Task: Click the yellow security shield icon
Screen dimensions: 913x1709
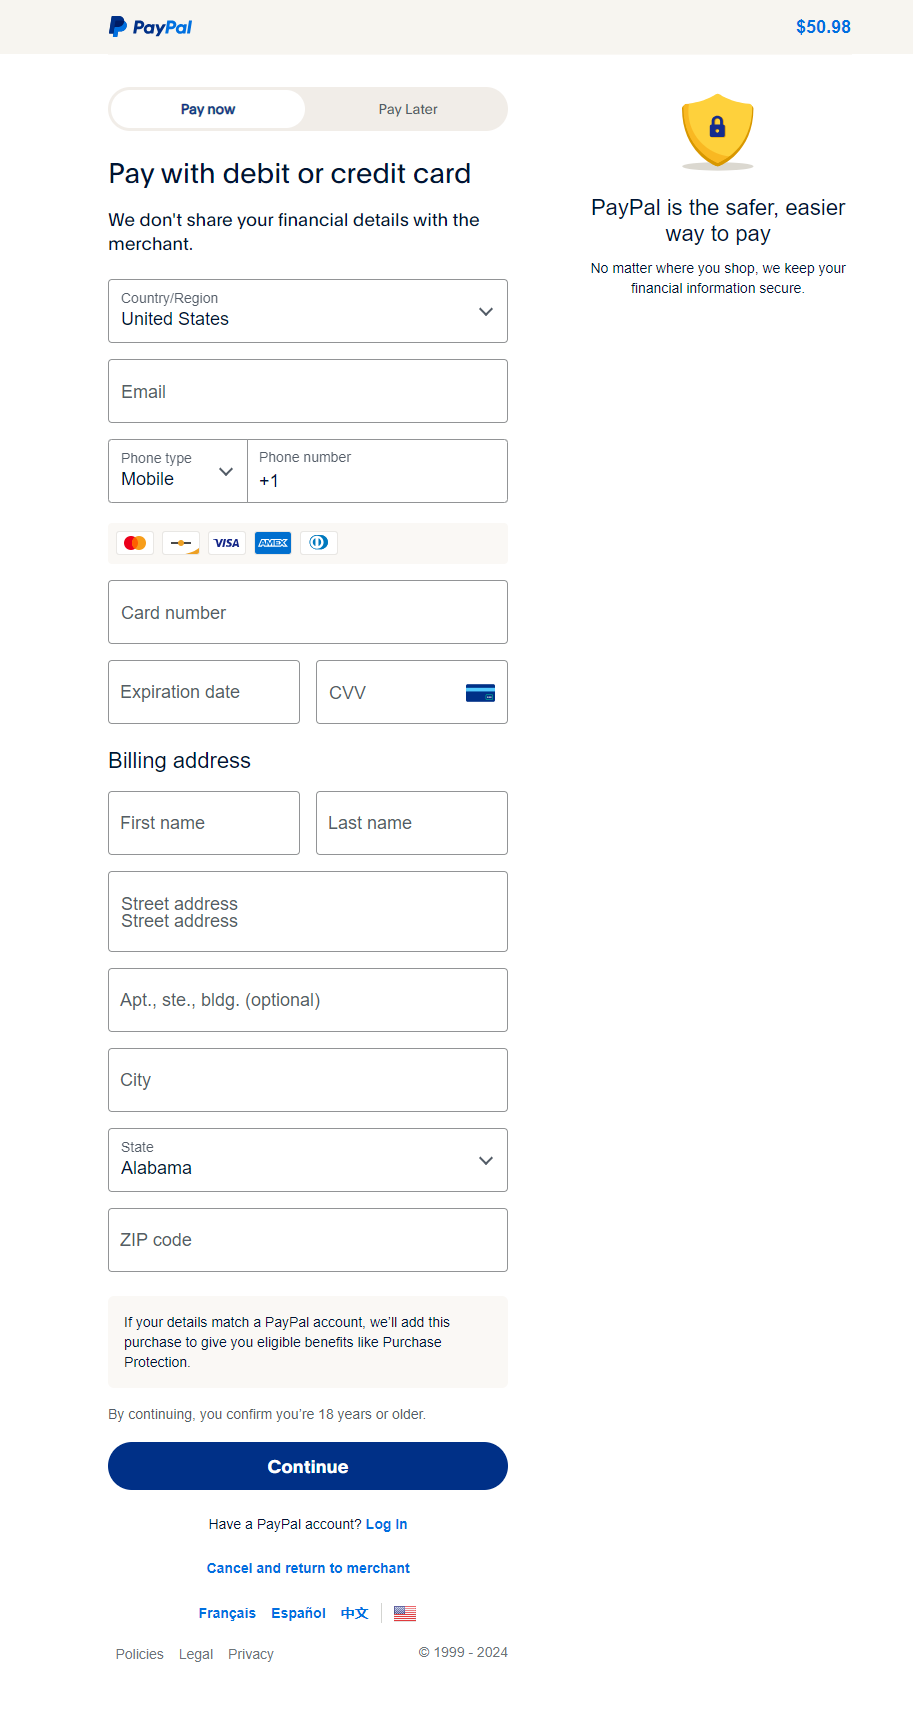Action: coord(717,131)
